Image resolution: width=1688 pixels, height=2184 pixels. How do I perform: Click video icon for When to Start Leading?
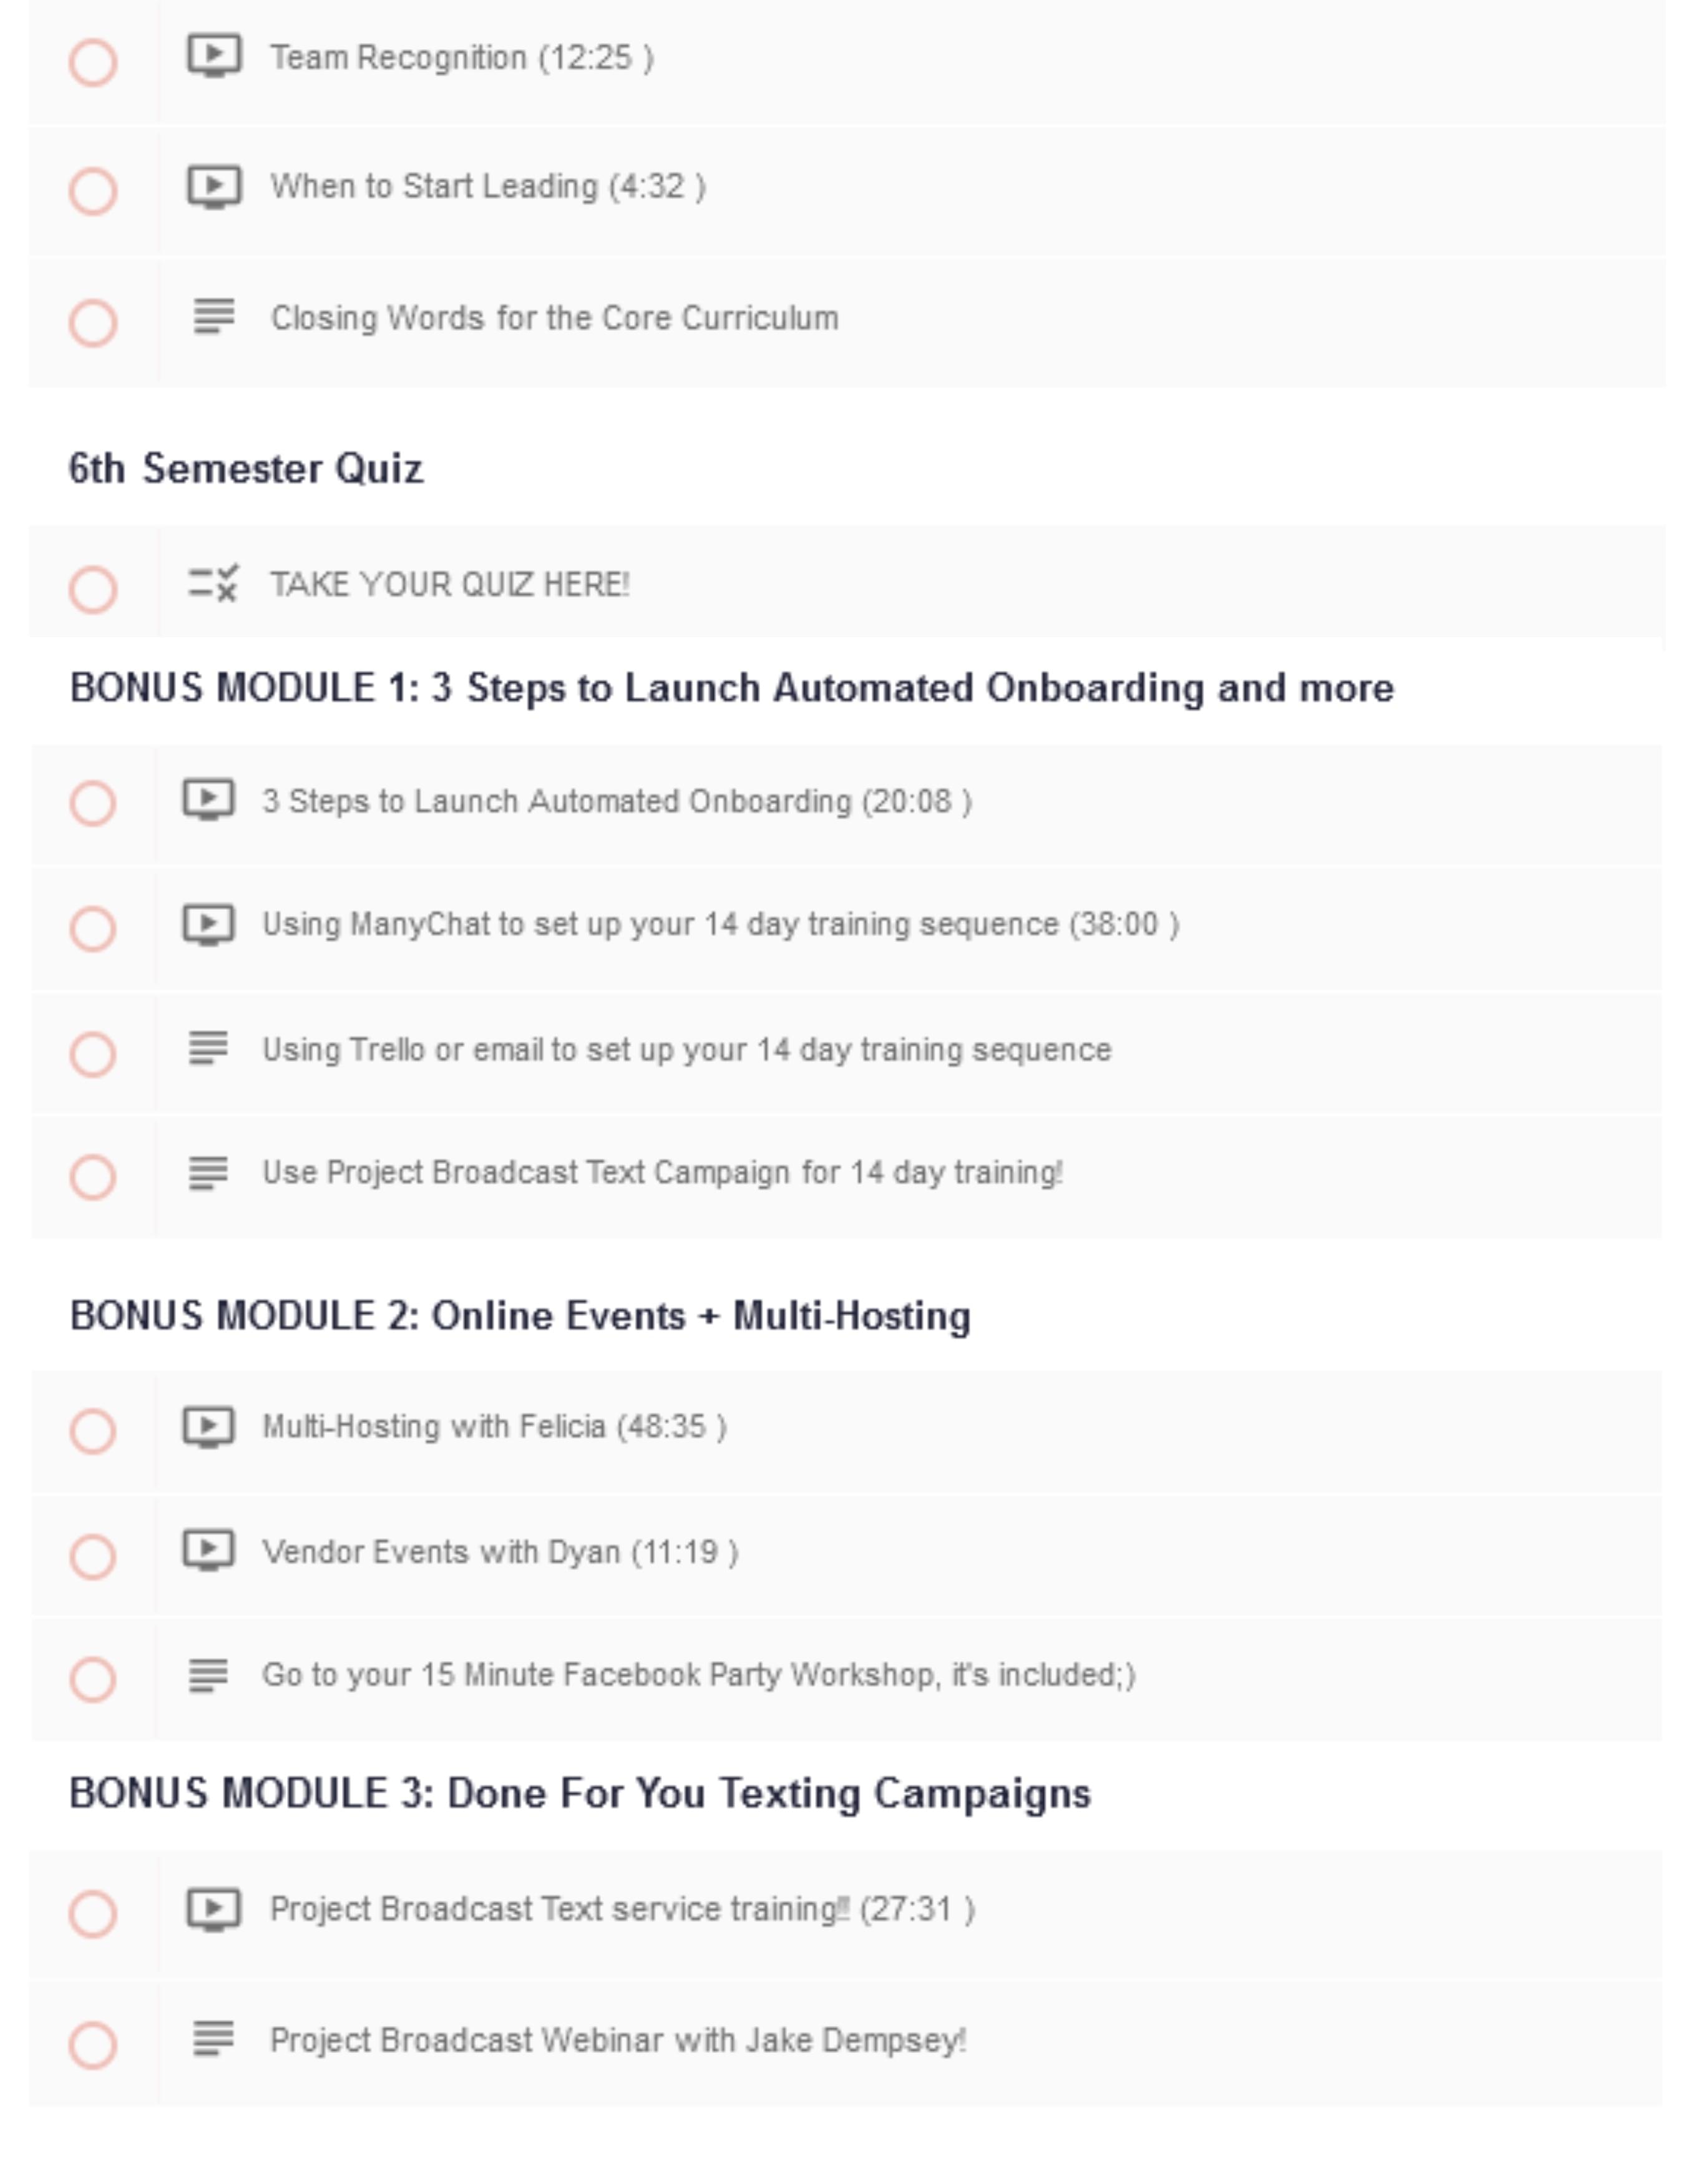[214, 186]
